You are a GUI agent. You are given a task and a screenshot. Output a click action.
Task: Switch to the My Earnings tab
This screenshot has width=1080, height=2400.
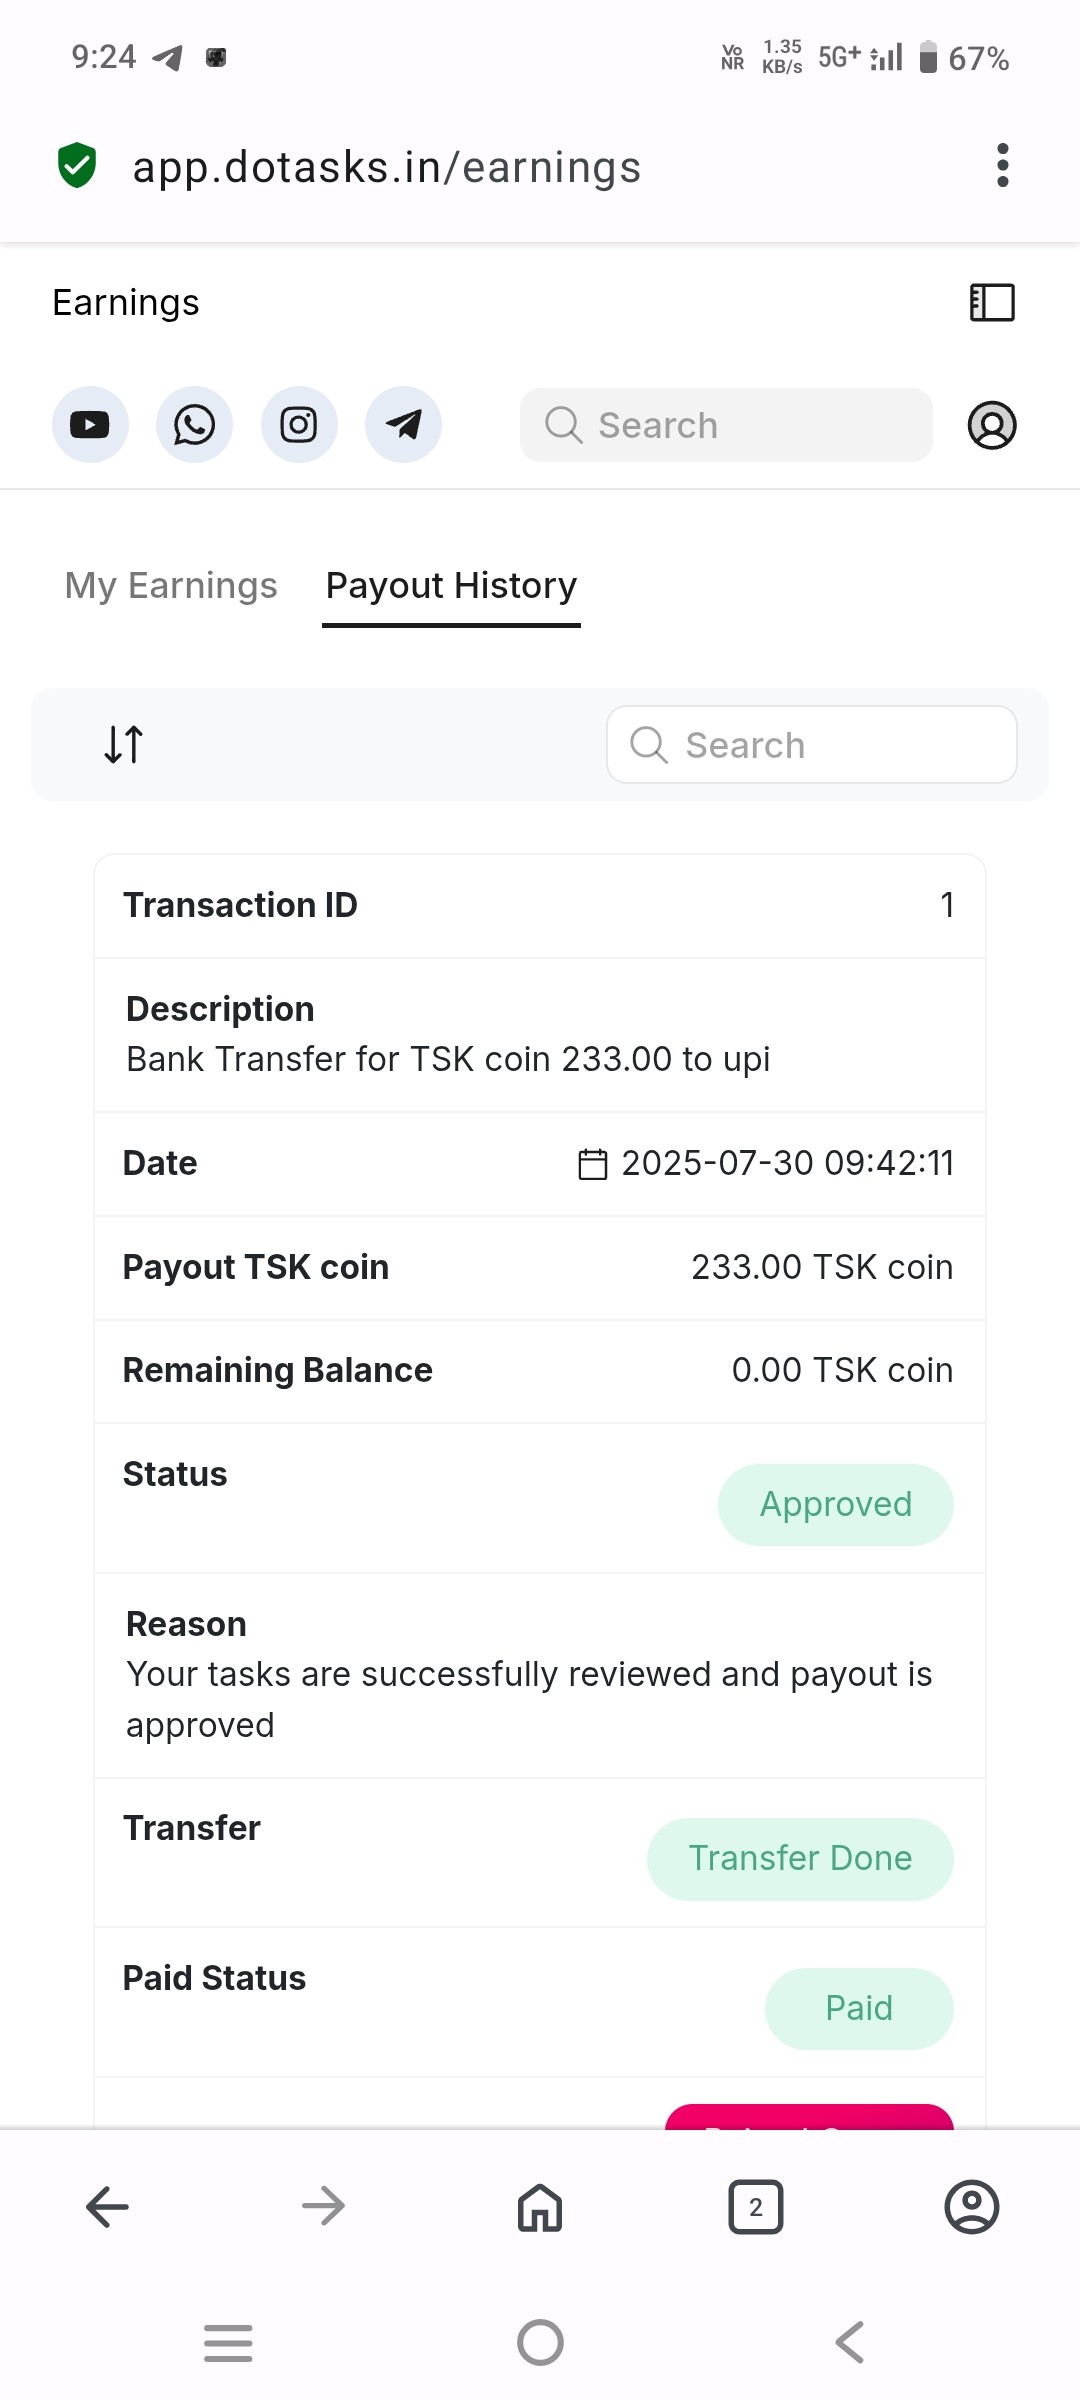pyautogui.click(x=171, y=585)
